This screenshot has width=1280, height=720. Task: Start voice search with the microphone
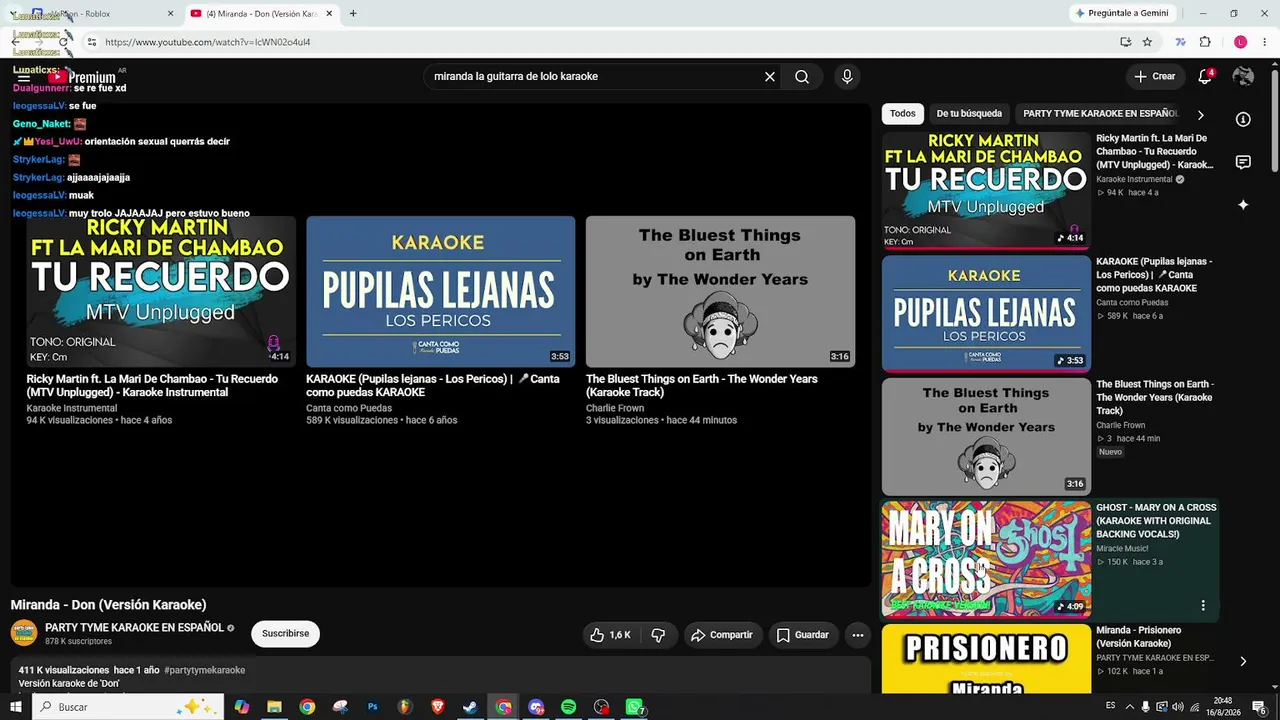[847, 77]
